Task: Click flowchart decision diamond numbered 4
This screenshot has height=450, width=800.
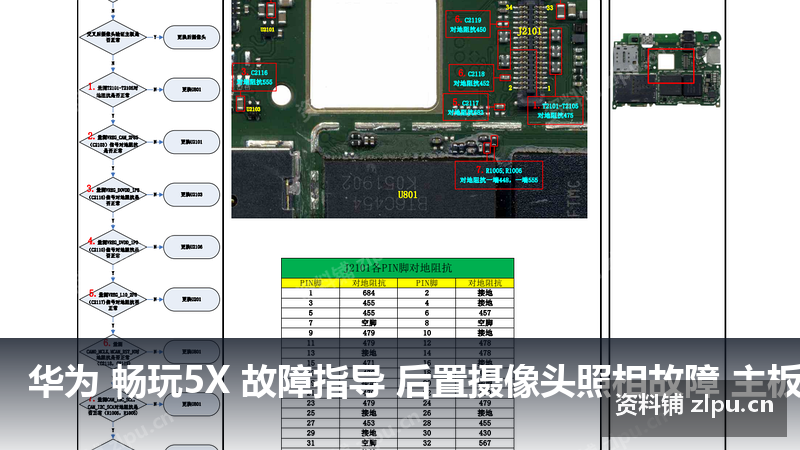Action: click(113, 247)
